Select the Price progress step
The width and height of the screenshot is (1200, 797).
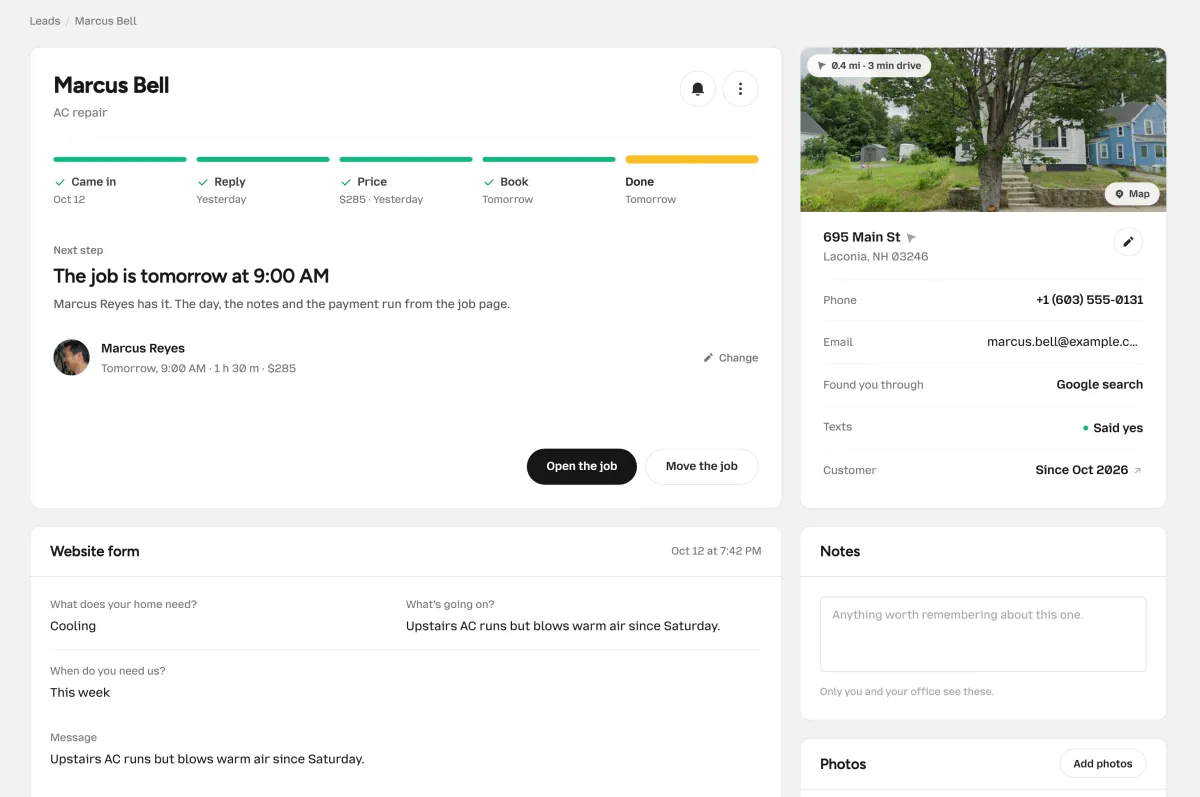[x=406, y=181]
